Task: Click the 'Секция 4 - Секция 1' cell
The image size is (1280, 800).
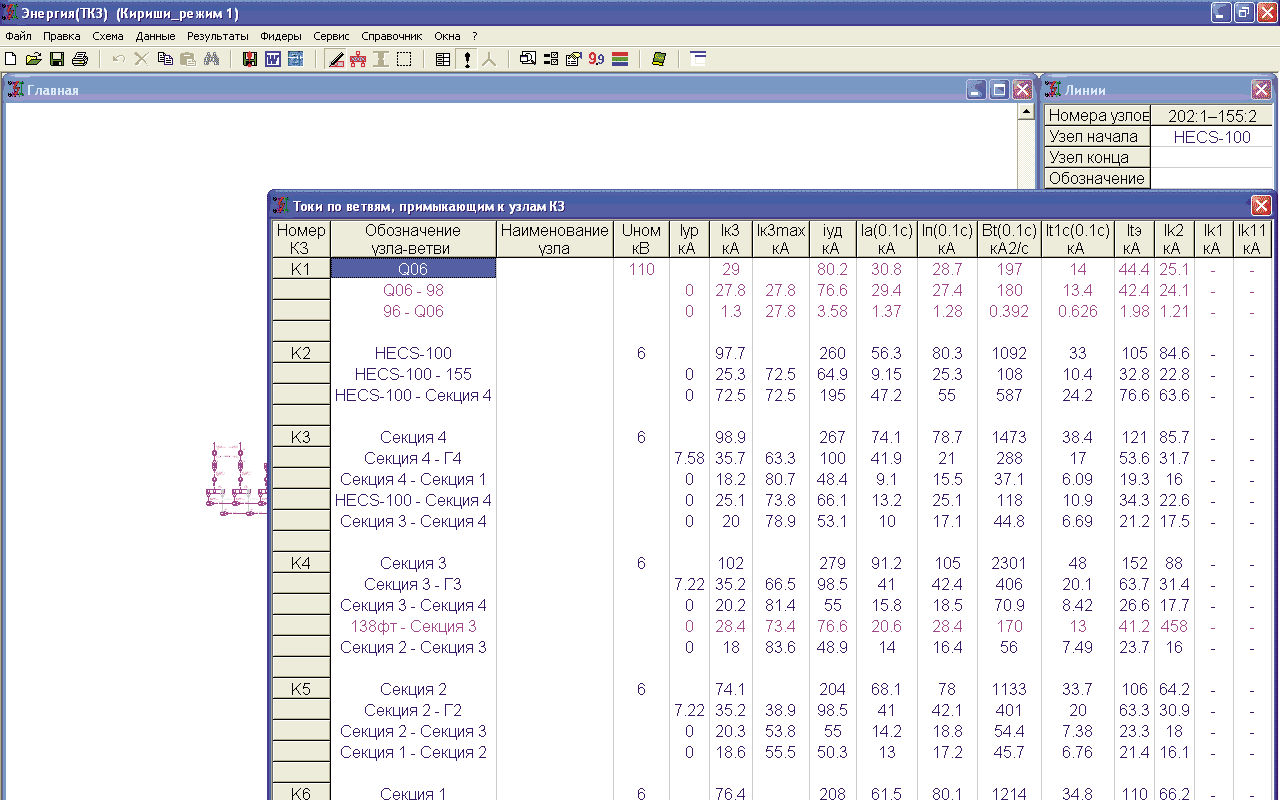Action: click(x=413, y=479)
